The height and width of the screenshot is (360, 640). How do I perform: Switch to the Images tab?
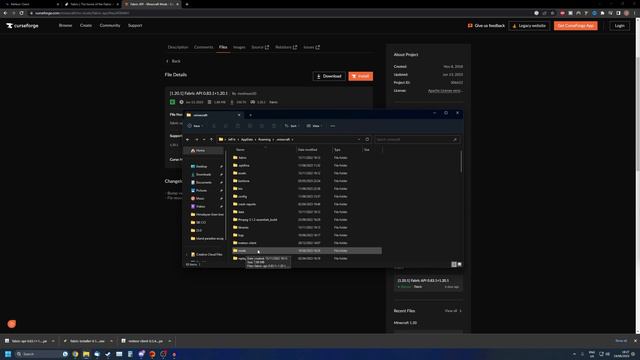pos(239,47)
